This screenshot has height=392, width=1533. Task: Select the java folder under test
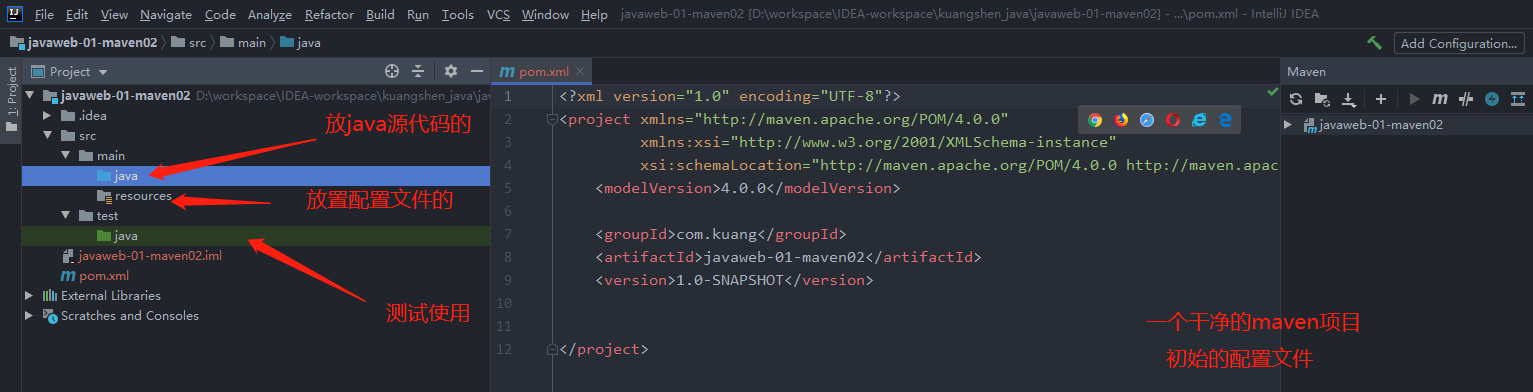coord(255,236)
